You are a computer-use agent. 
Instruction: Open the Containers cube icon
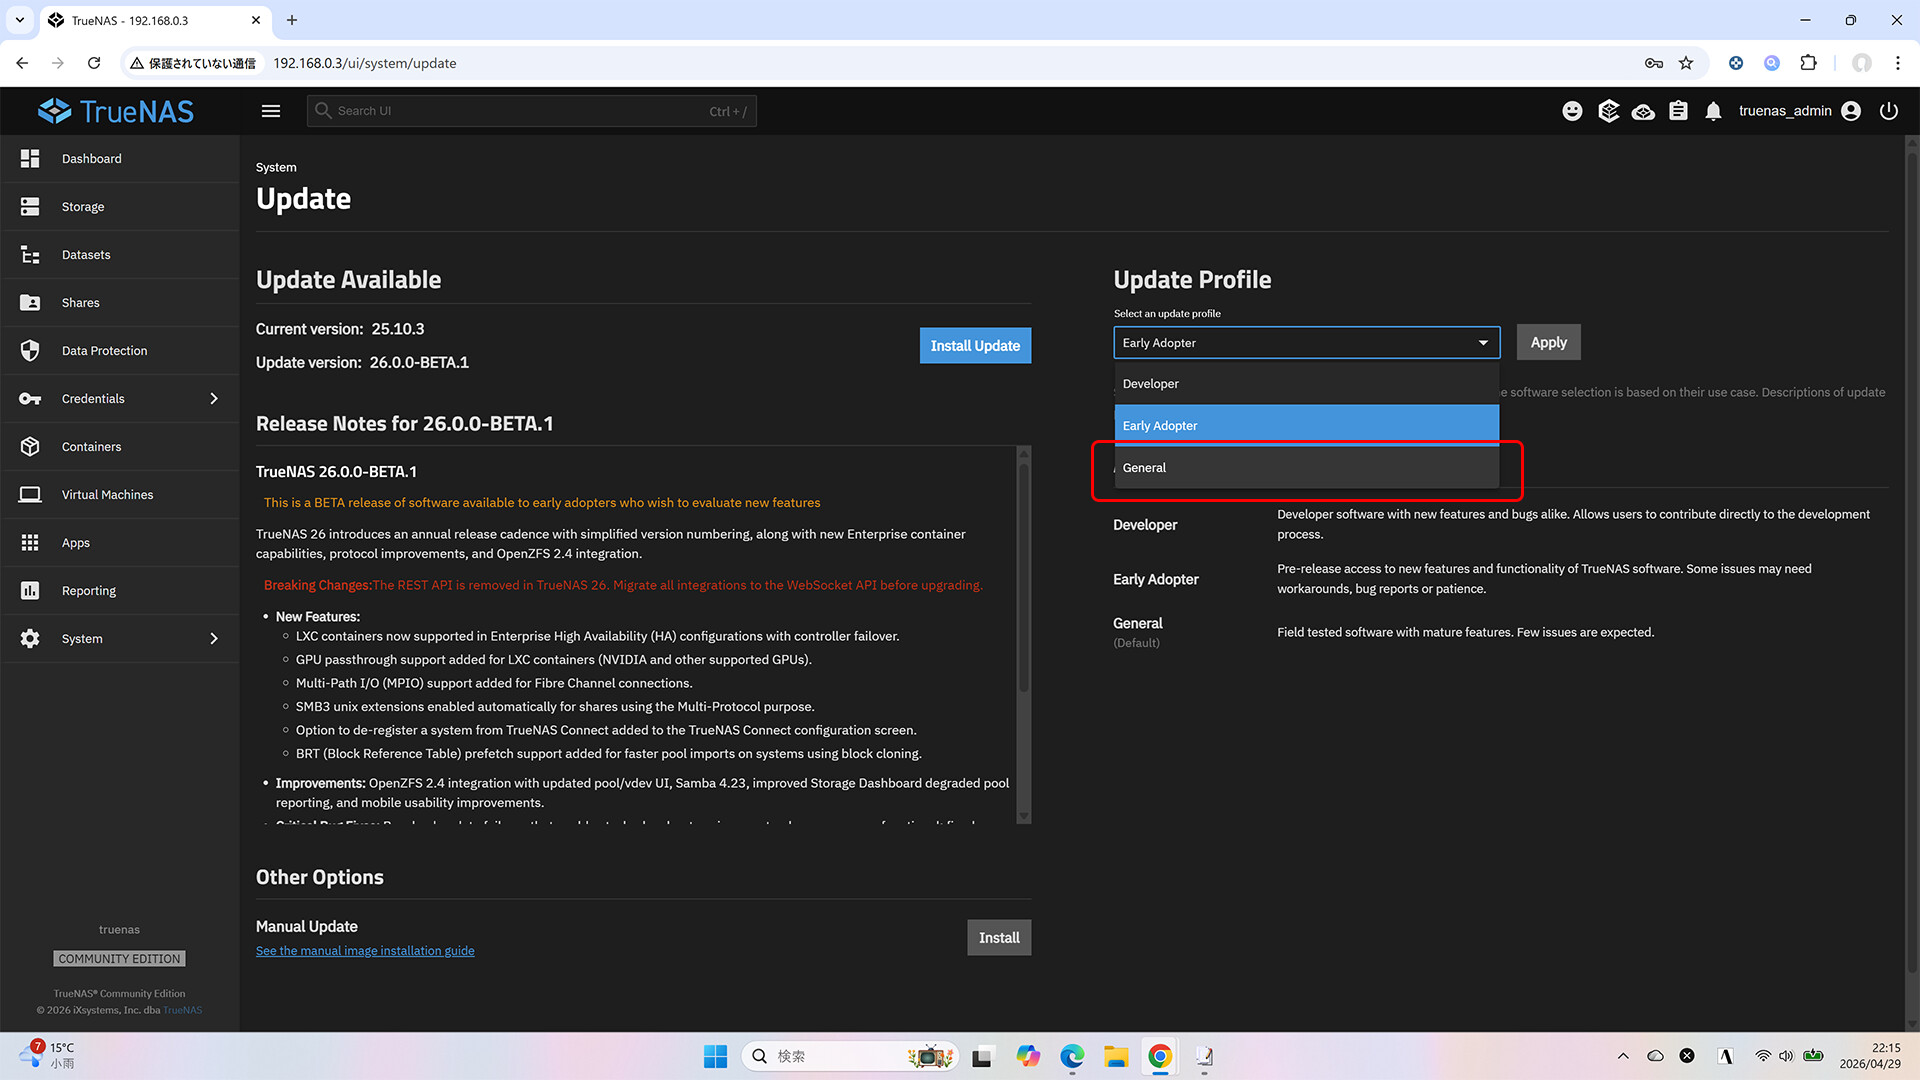[x=30, y=446]
